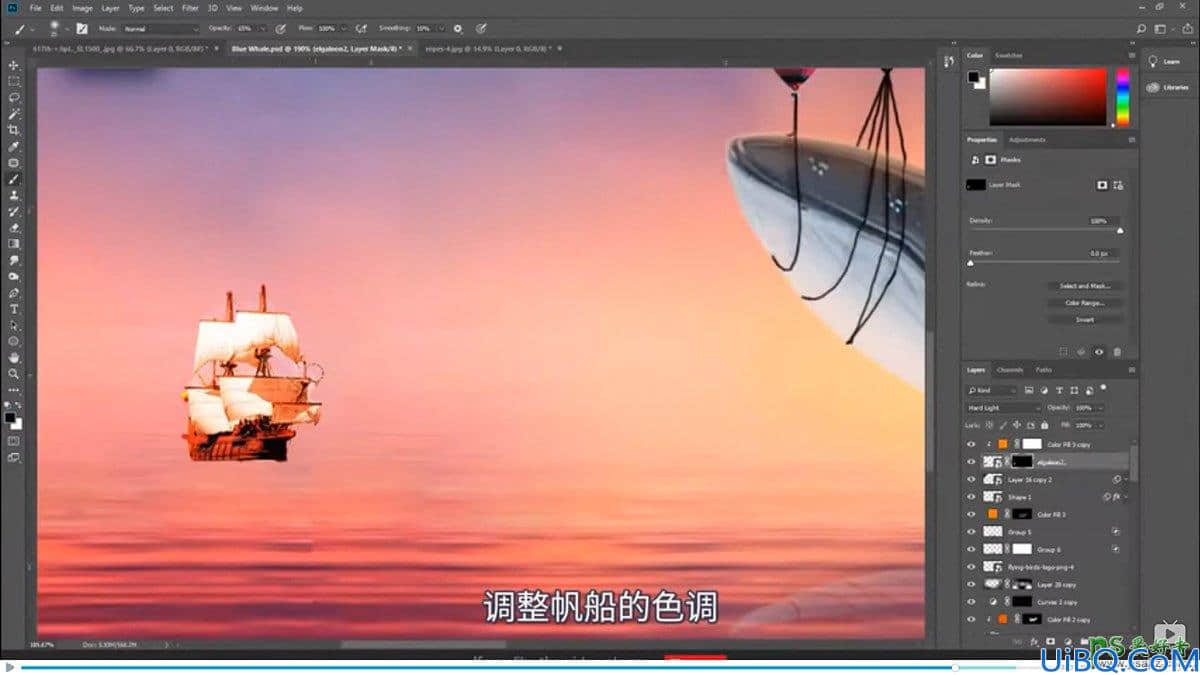Open the layer Kind filter dropdown

[x=991, y=390]
